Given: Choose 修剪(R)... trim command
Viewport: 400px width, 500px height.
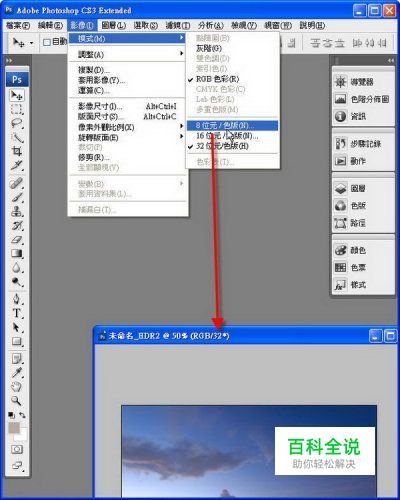Looking at the screenshot, I should (x=127, y=157).
